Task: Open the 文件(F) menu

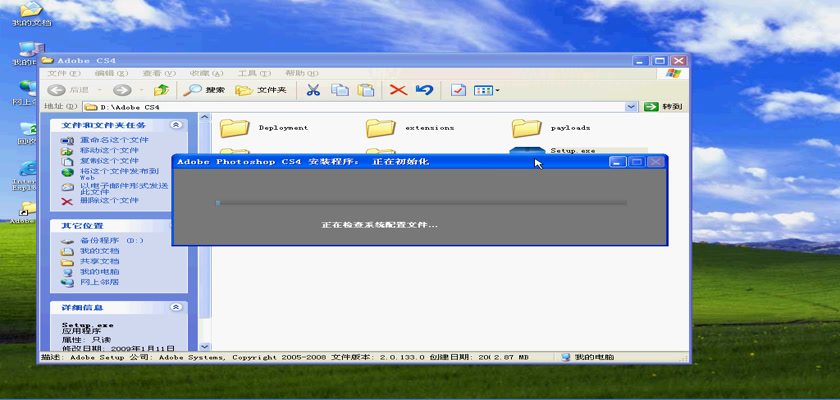Action: (64, 73)
